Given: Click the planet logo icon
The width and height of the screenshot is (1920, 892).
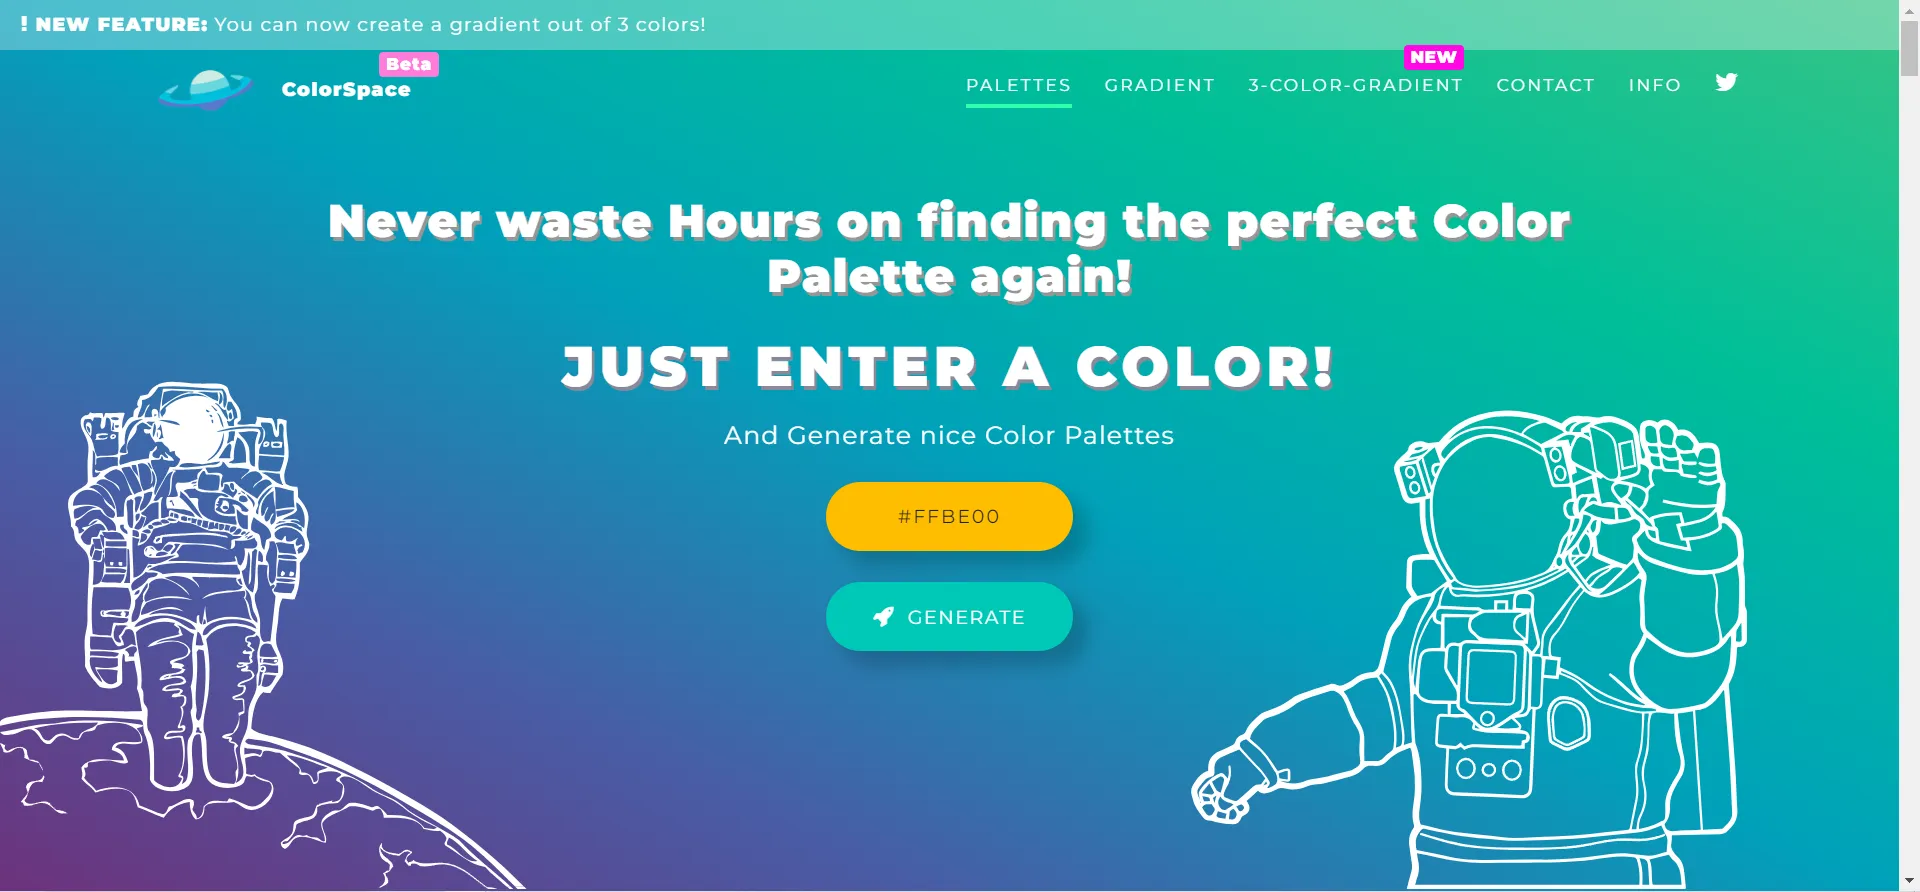Looking at the screenshot, I should 206,89.
